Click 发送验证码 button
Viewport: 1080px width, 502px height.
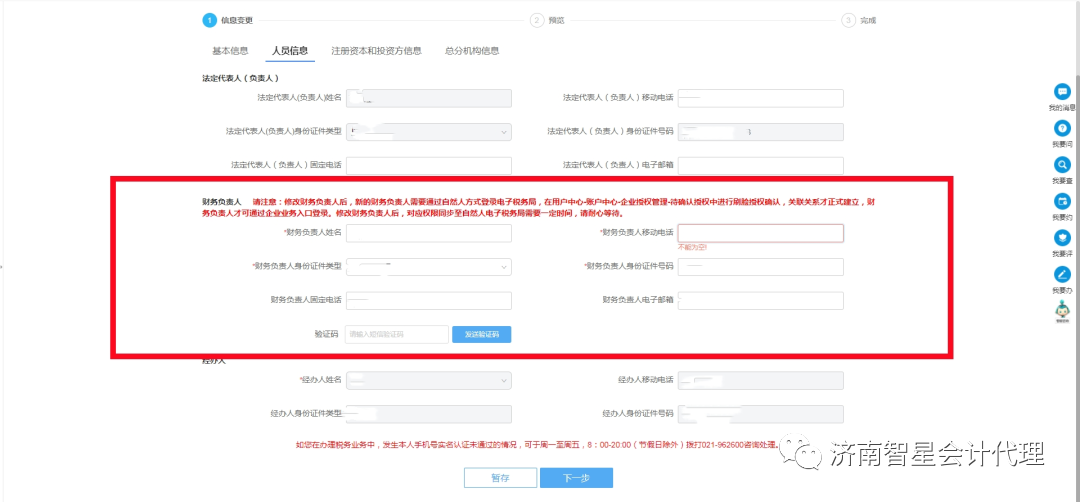click(481, 334)
